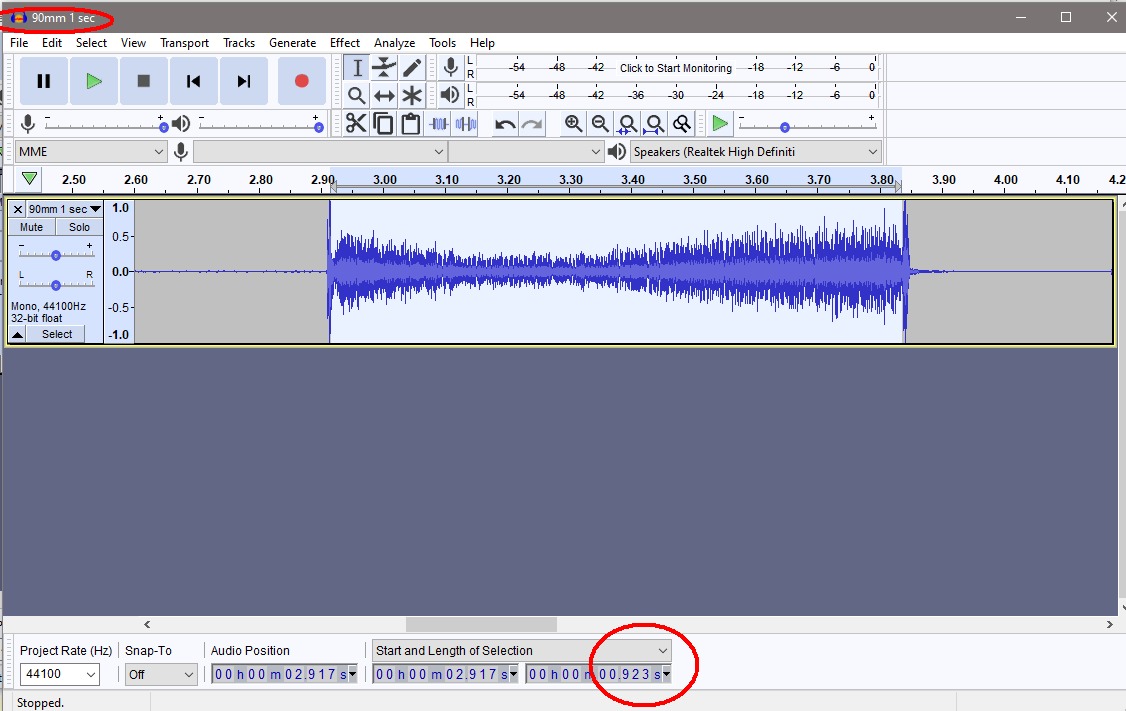This screenshot has height=711, width=1126.
Task: Click the Stop transport button
Action: 144,81
